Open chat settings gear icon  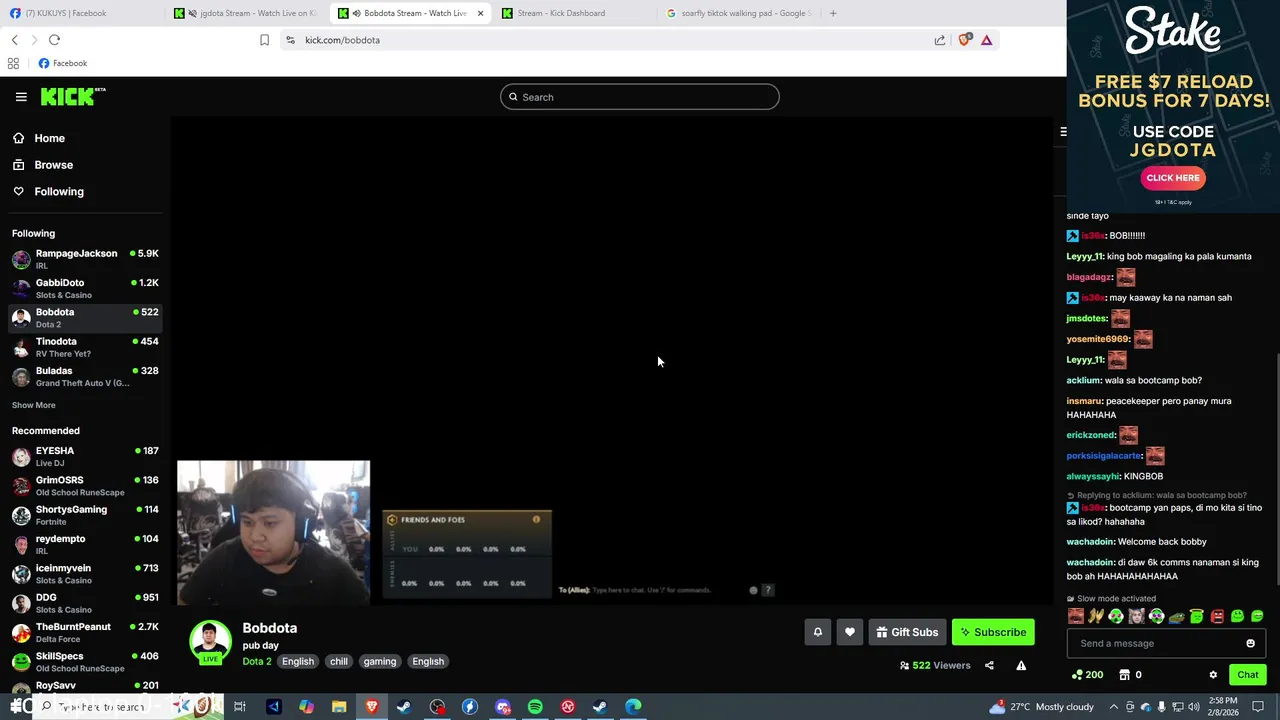[x=1213, y=675]
